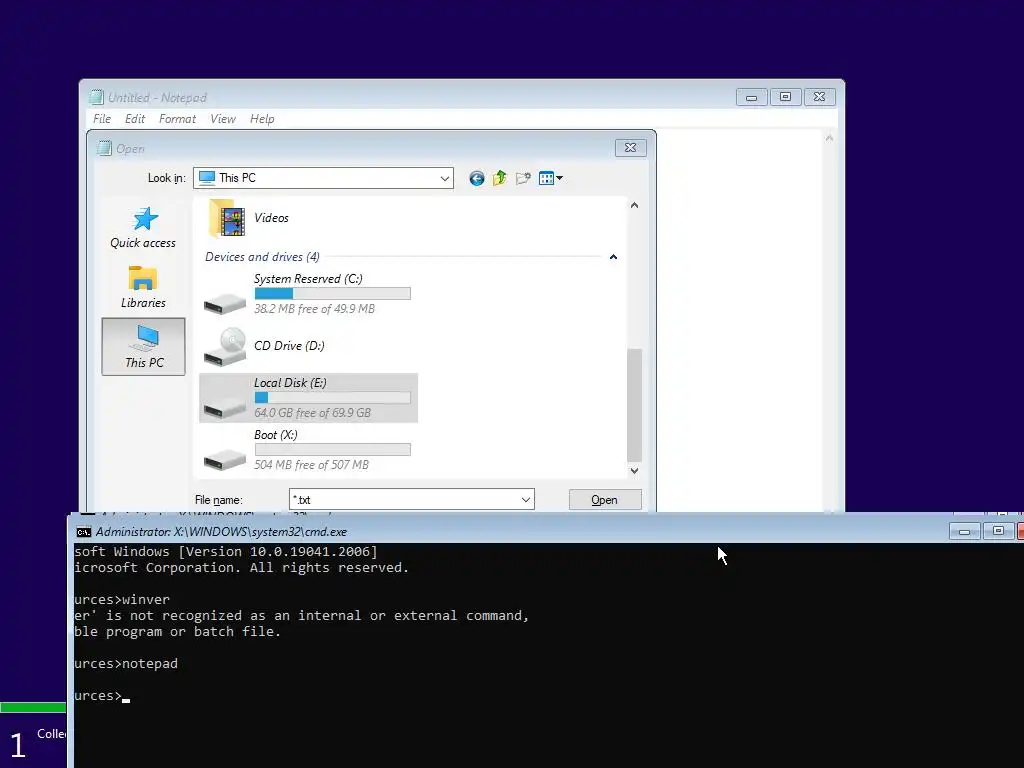The image size is (1024, 768).
Task: Maximize the Notepad window
Action: click(x=786, y=97)
